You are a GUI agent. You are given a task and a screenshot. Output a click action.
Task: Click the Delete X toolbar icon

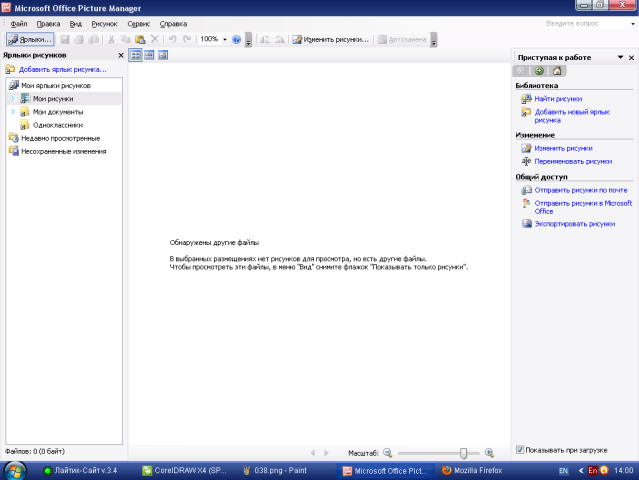tap(154, 40)
